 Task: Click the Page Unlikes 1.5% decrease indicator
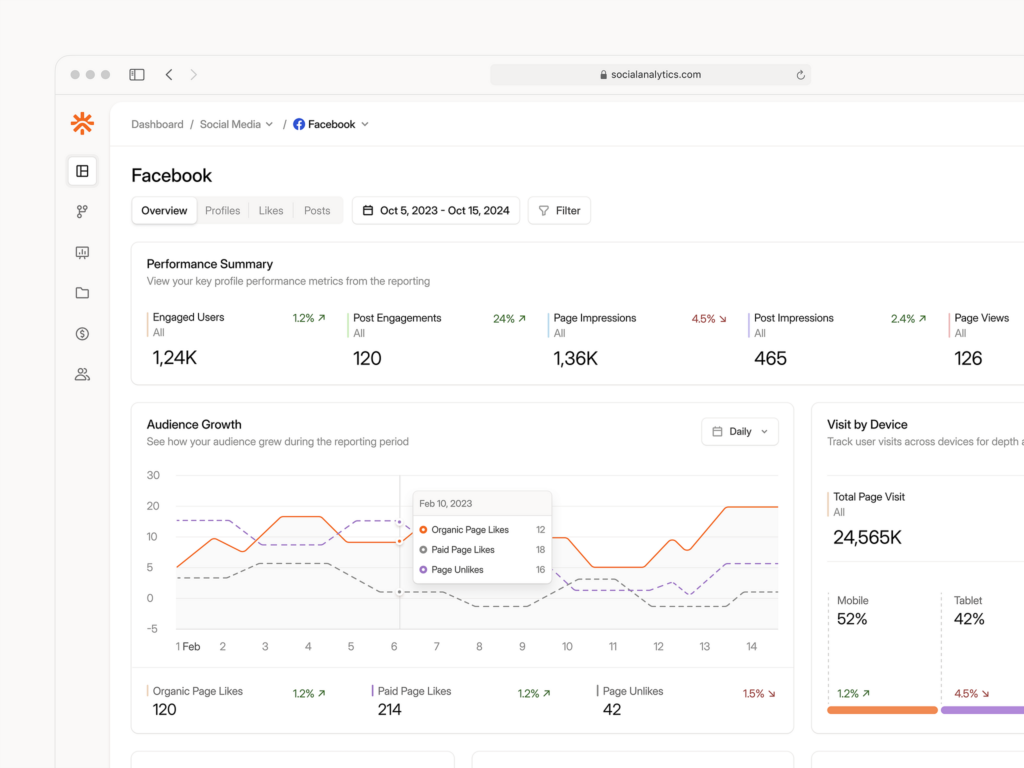(760, 694)
